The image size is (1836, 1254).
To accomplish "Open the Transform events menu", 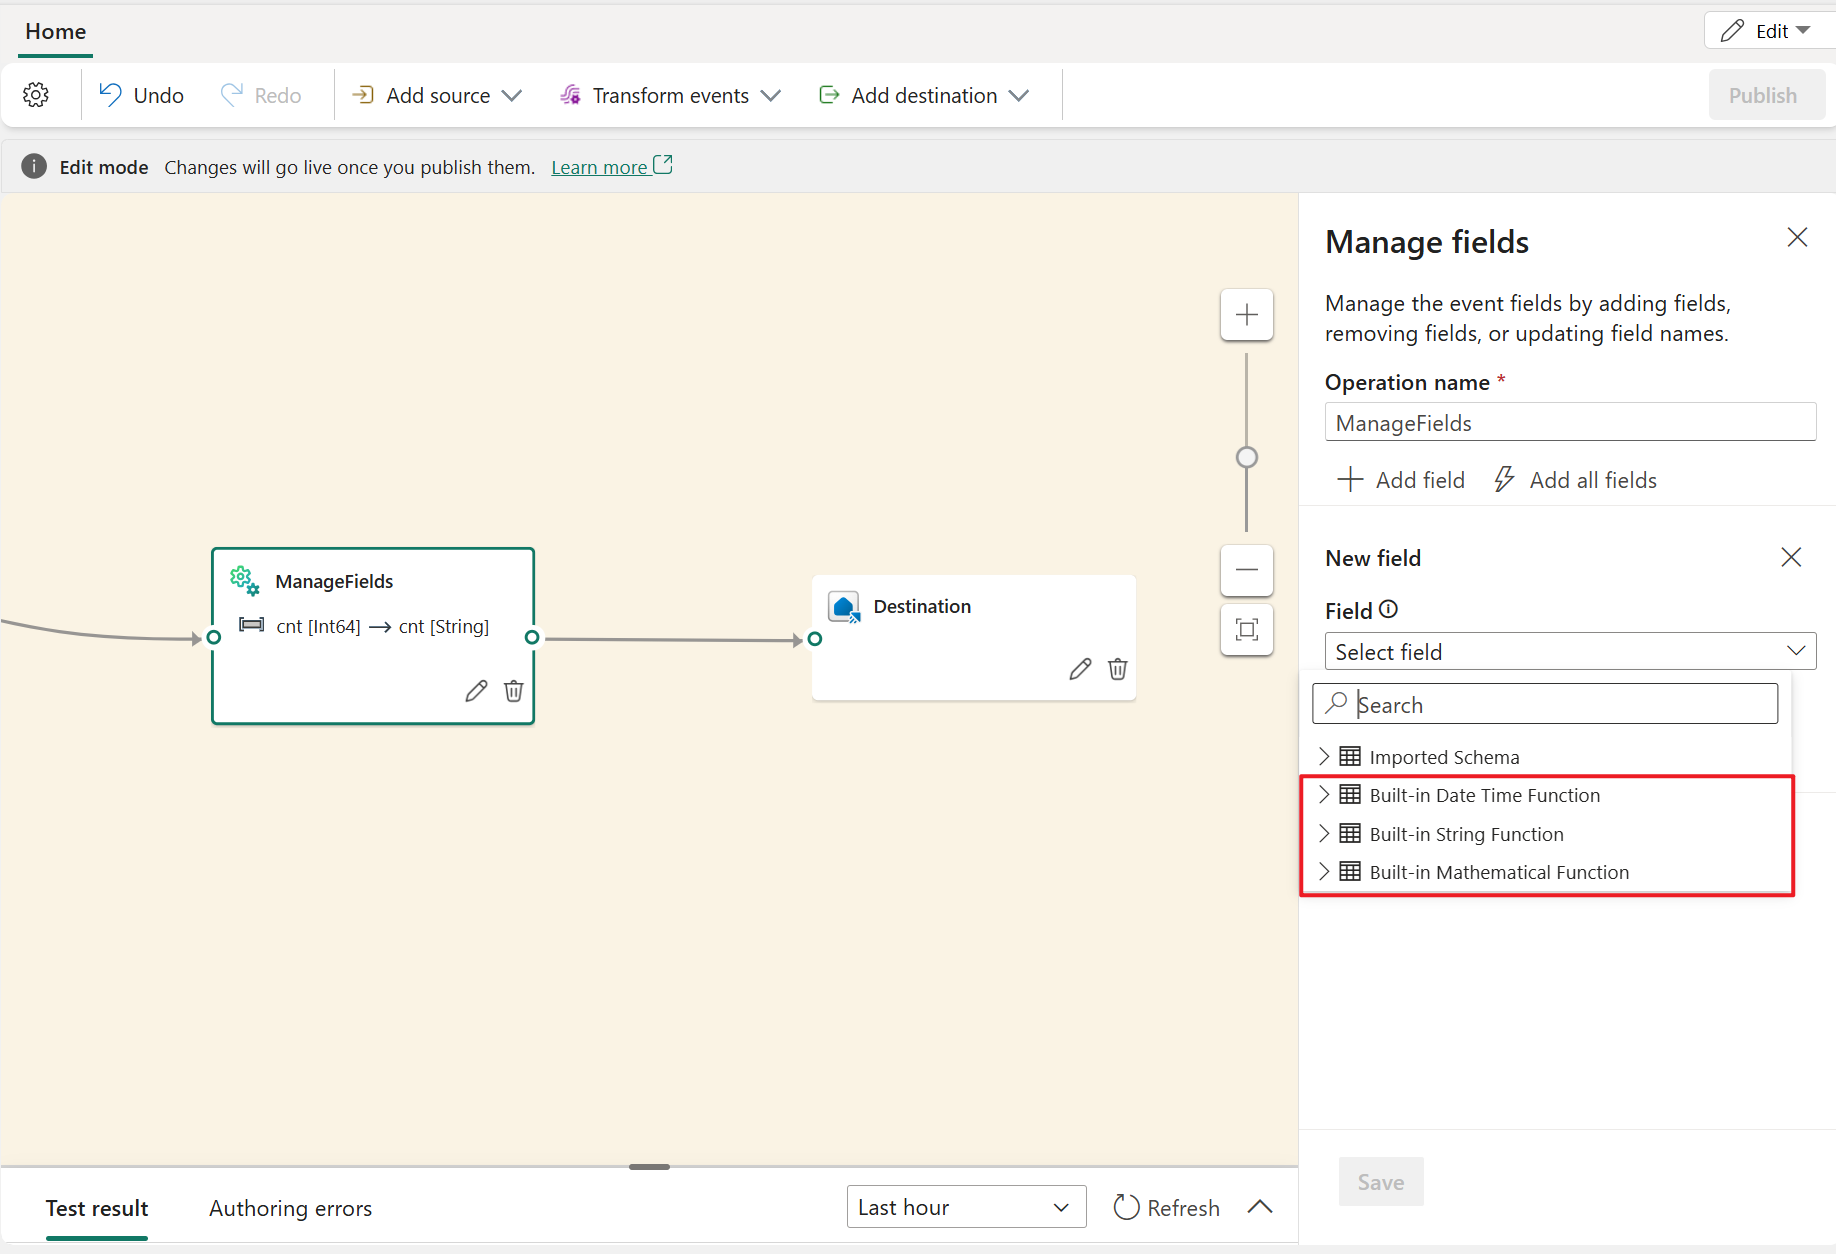I will (x=670, y=95).
